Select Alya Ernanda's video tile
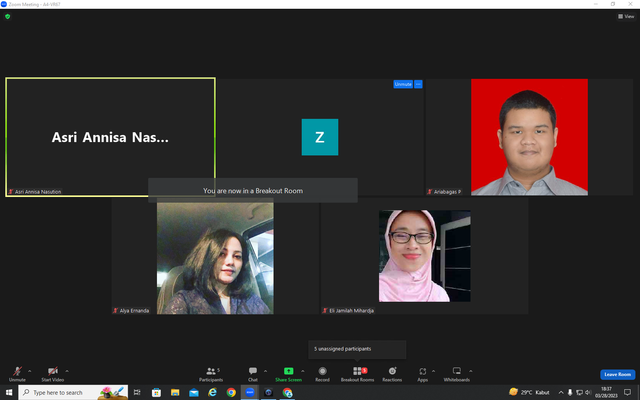Screen dimensions: 640x400 click(x=215, y=256)
